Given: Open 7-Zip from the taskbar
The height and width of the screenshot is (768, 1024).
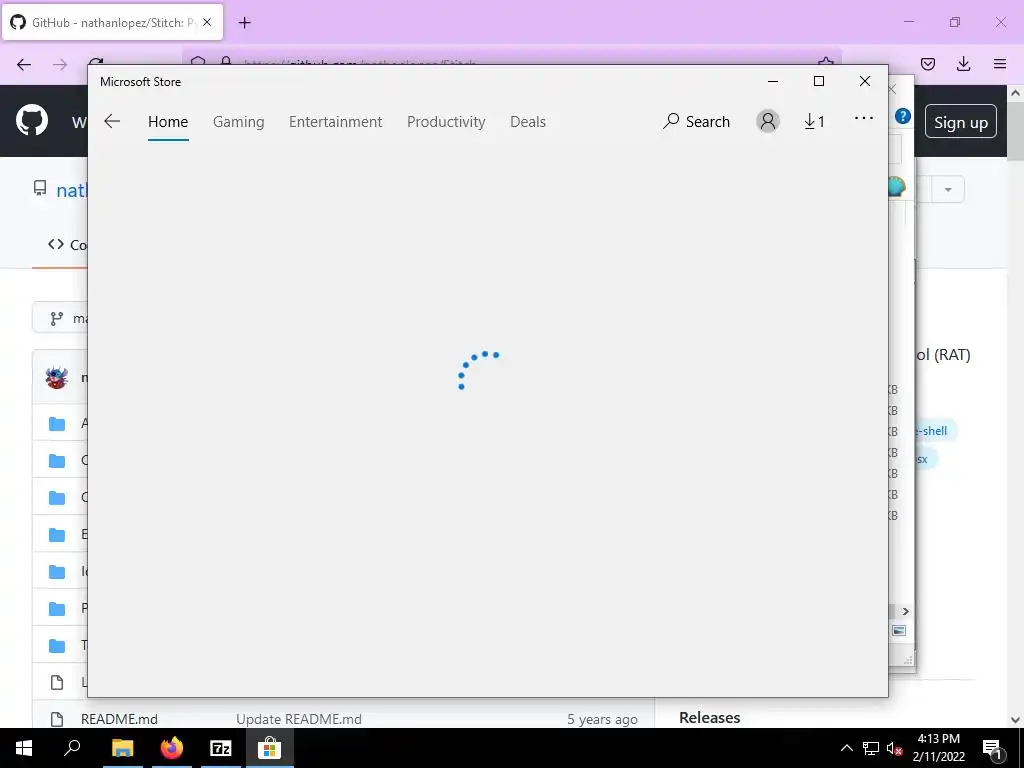Looking at the screenshot, I should tap(221, 748).
